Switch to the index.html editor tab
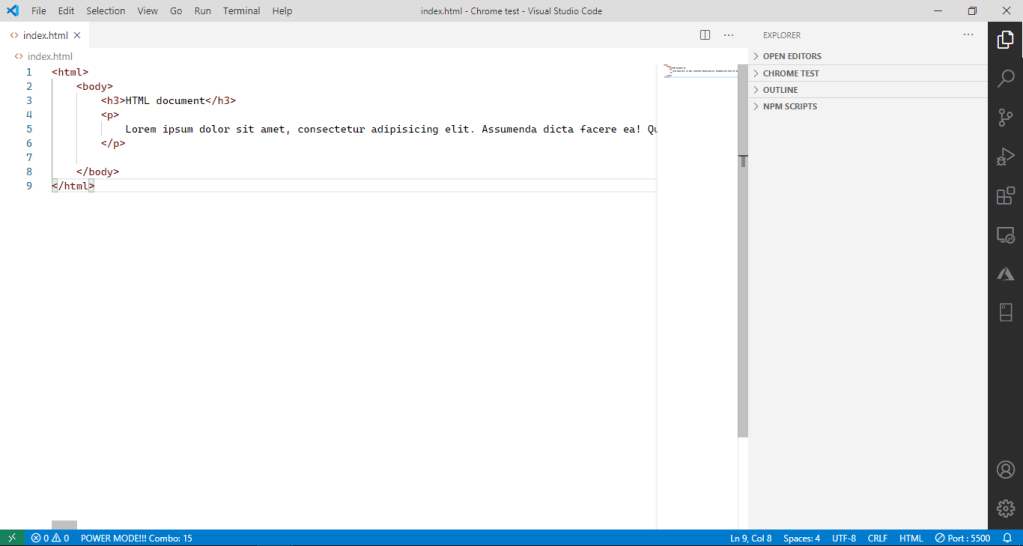The image size is (1023, 546). (45, 35)
